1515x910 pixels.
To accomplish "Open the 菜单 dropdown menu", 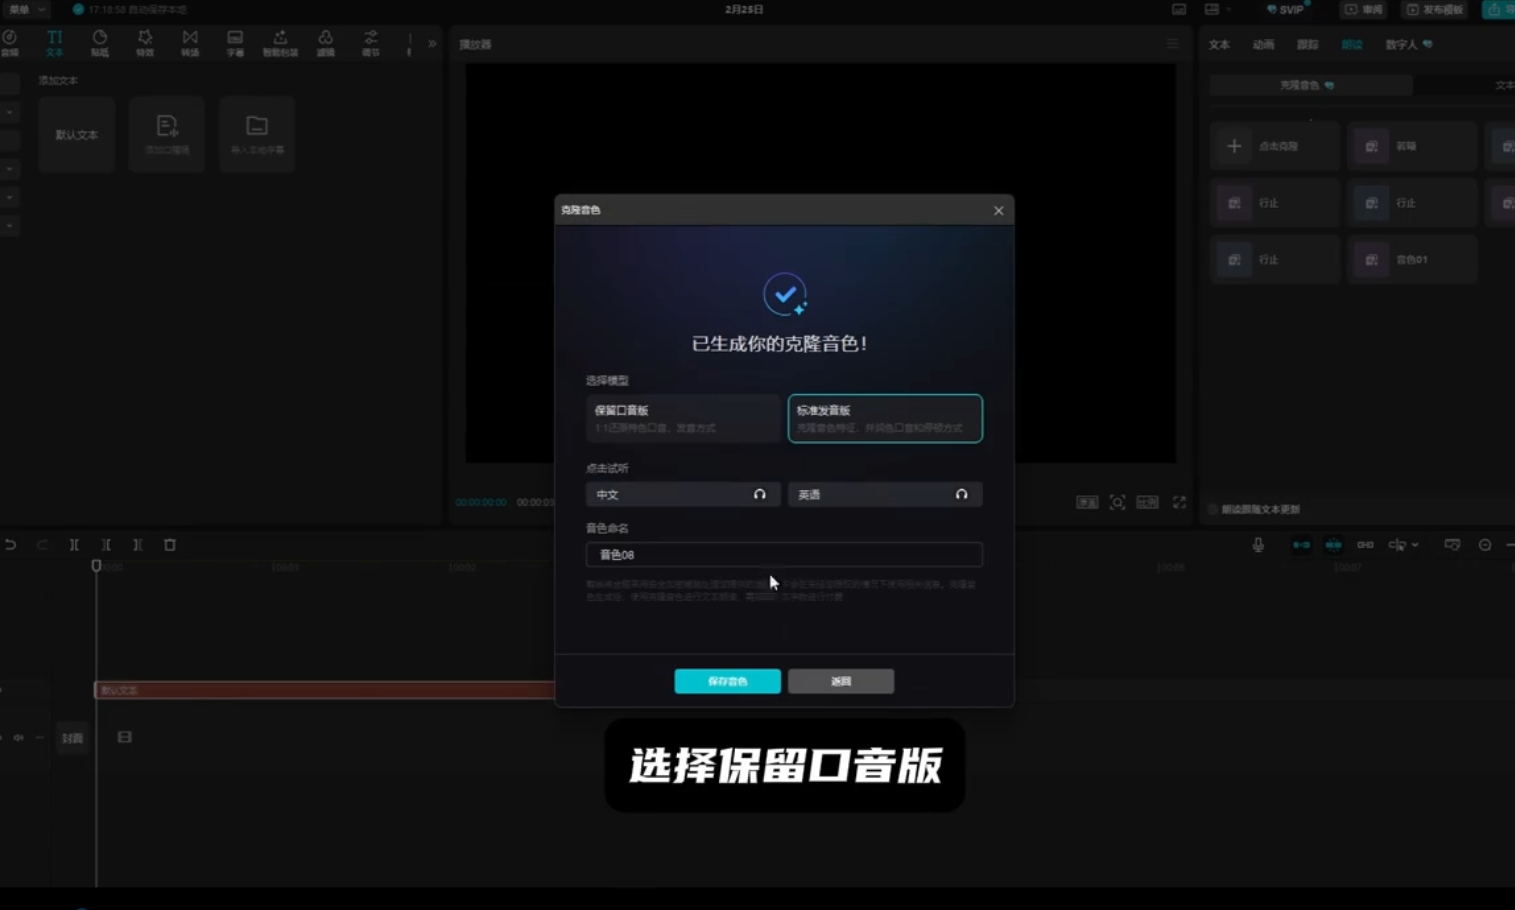I will tap(27, 9).
